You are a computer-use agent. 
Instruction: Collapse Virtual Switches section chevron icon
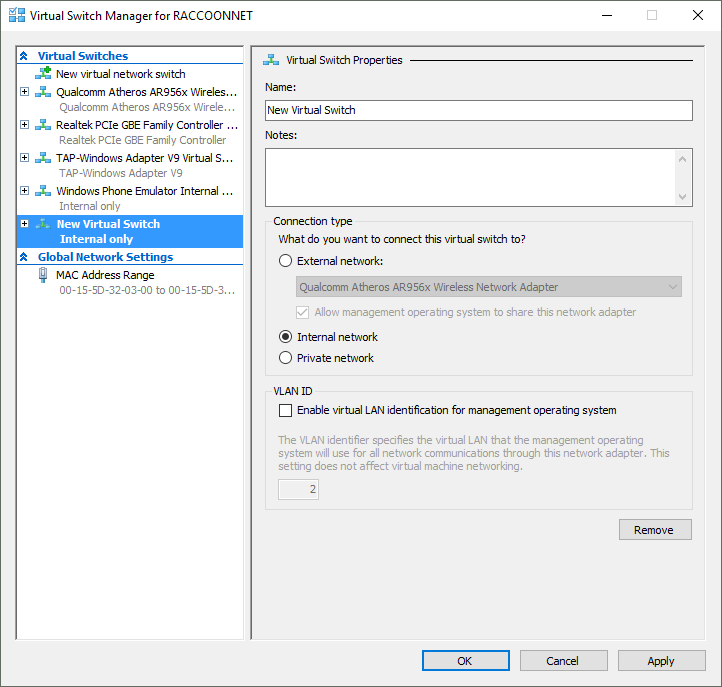pyautogui.click(x=24, y=56)
